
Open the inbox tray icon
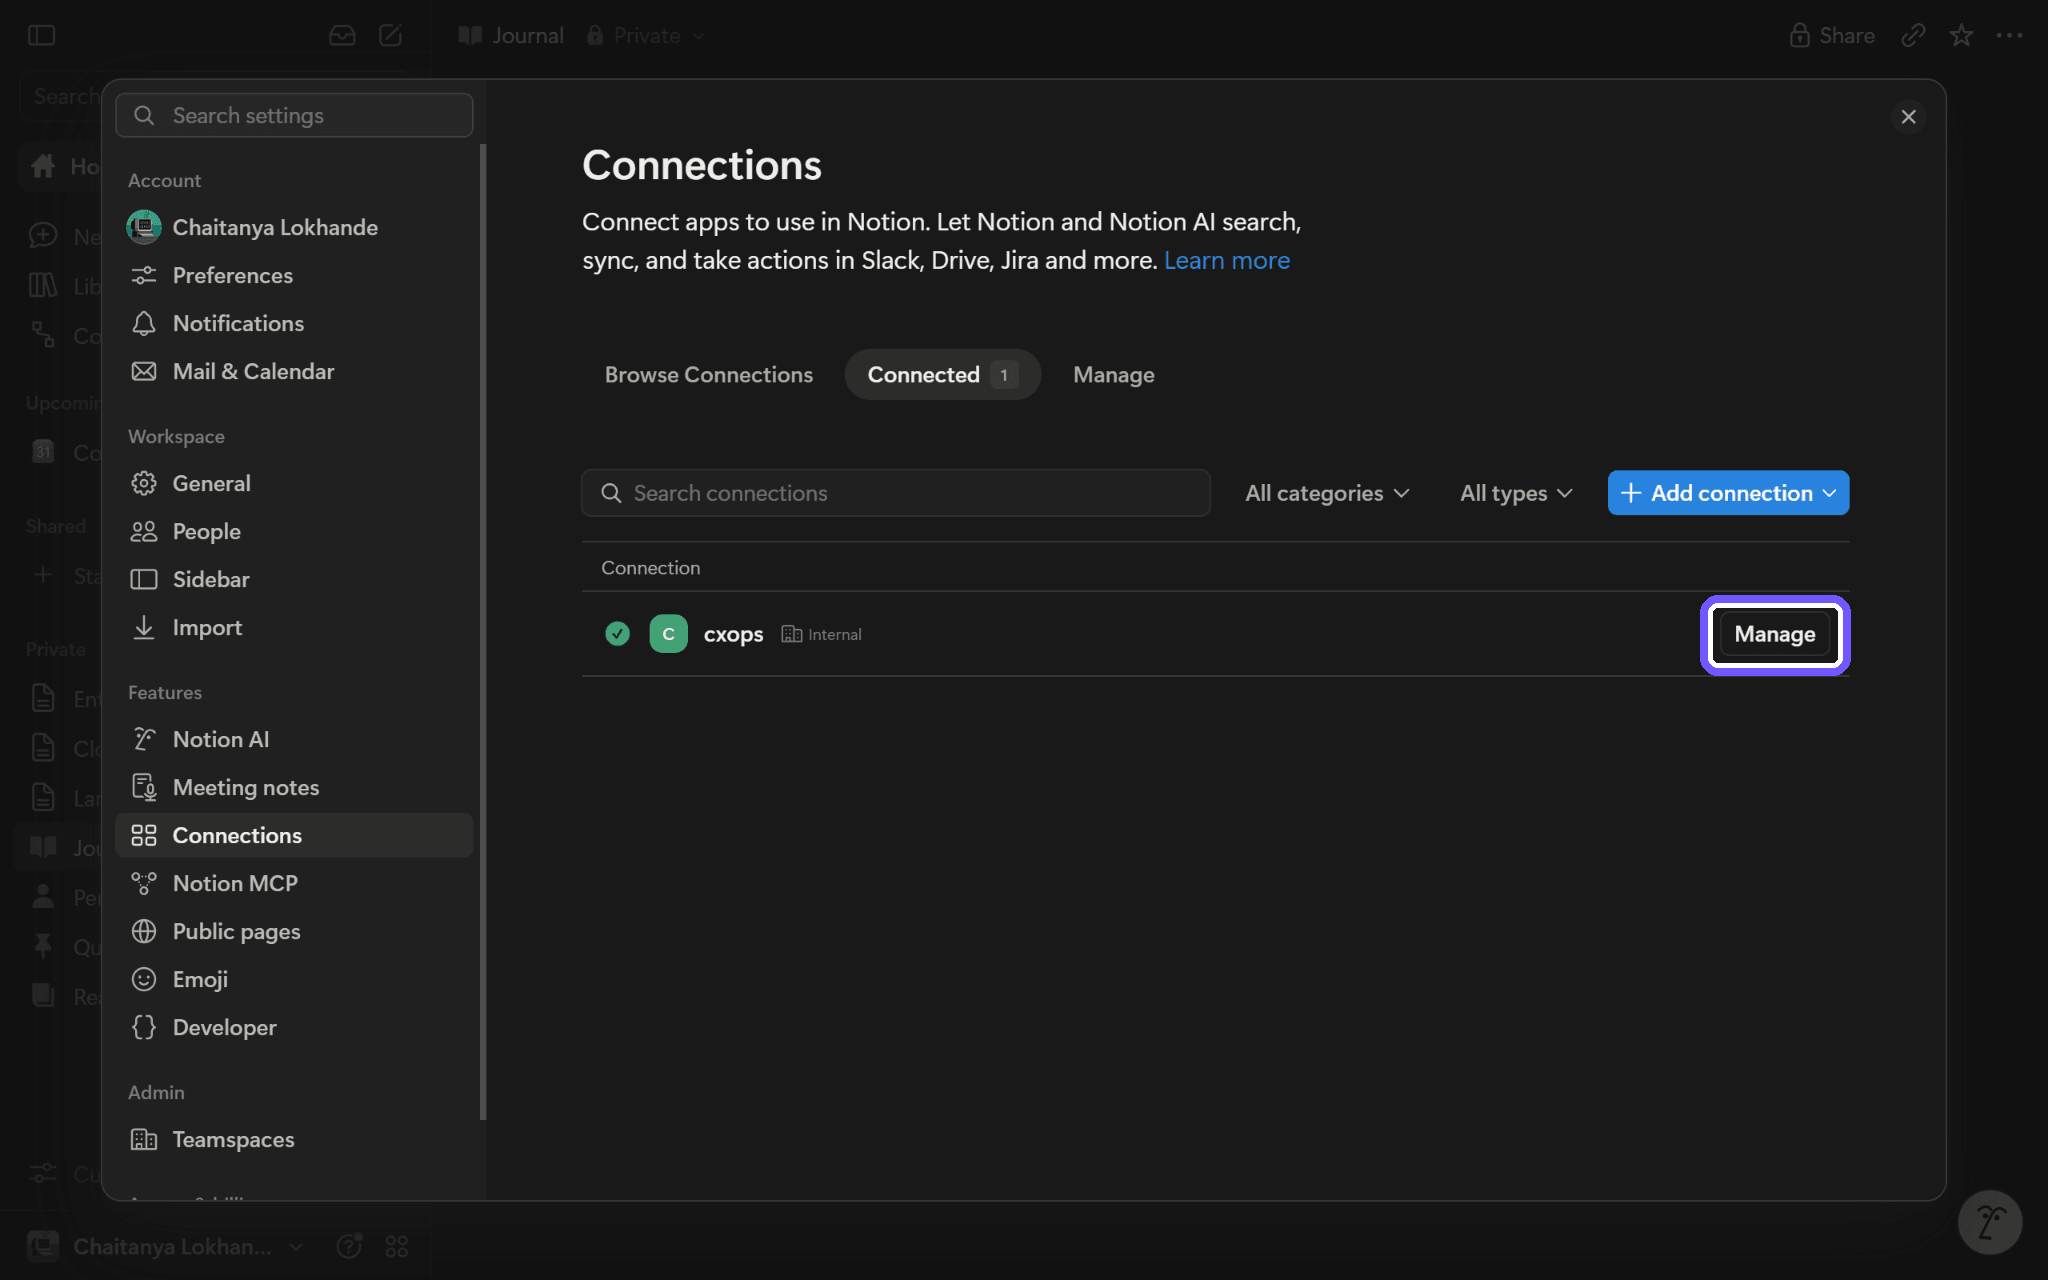tap(342, 36)
